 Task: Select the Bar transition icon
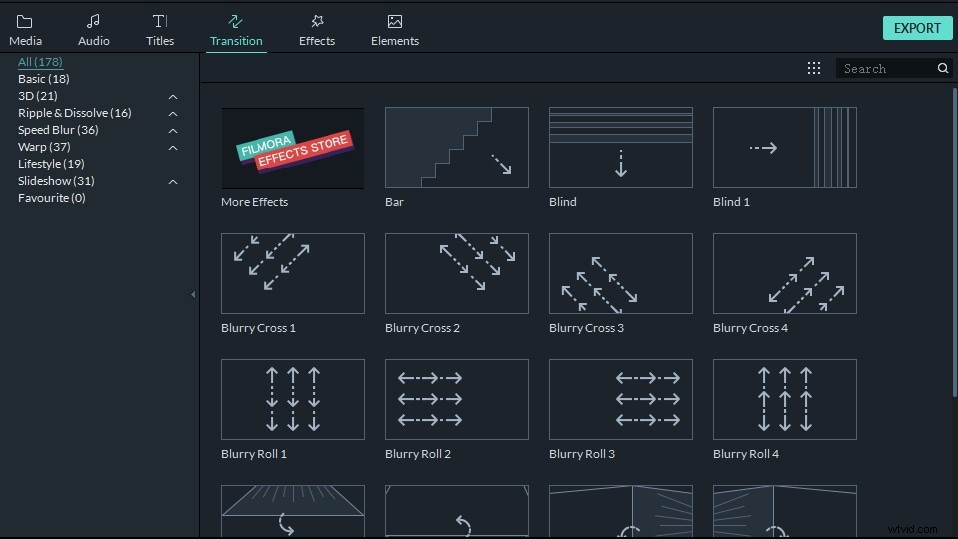click(x=456, y=148)
